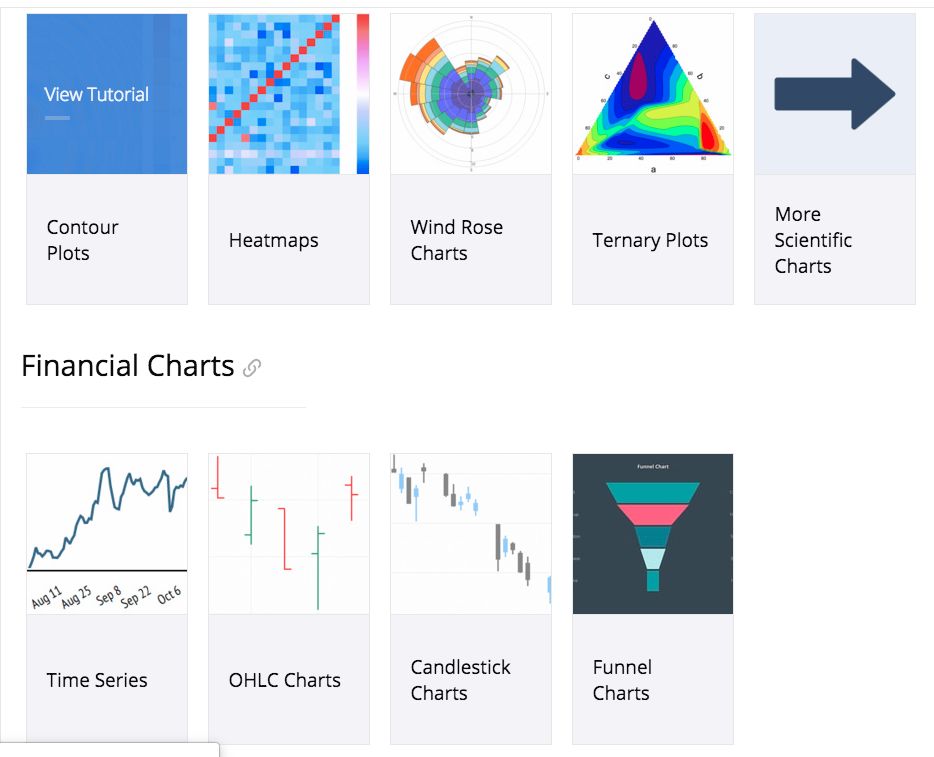
Task: Open the OHLC chart preview image
Action: coord(289,534)
